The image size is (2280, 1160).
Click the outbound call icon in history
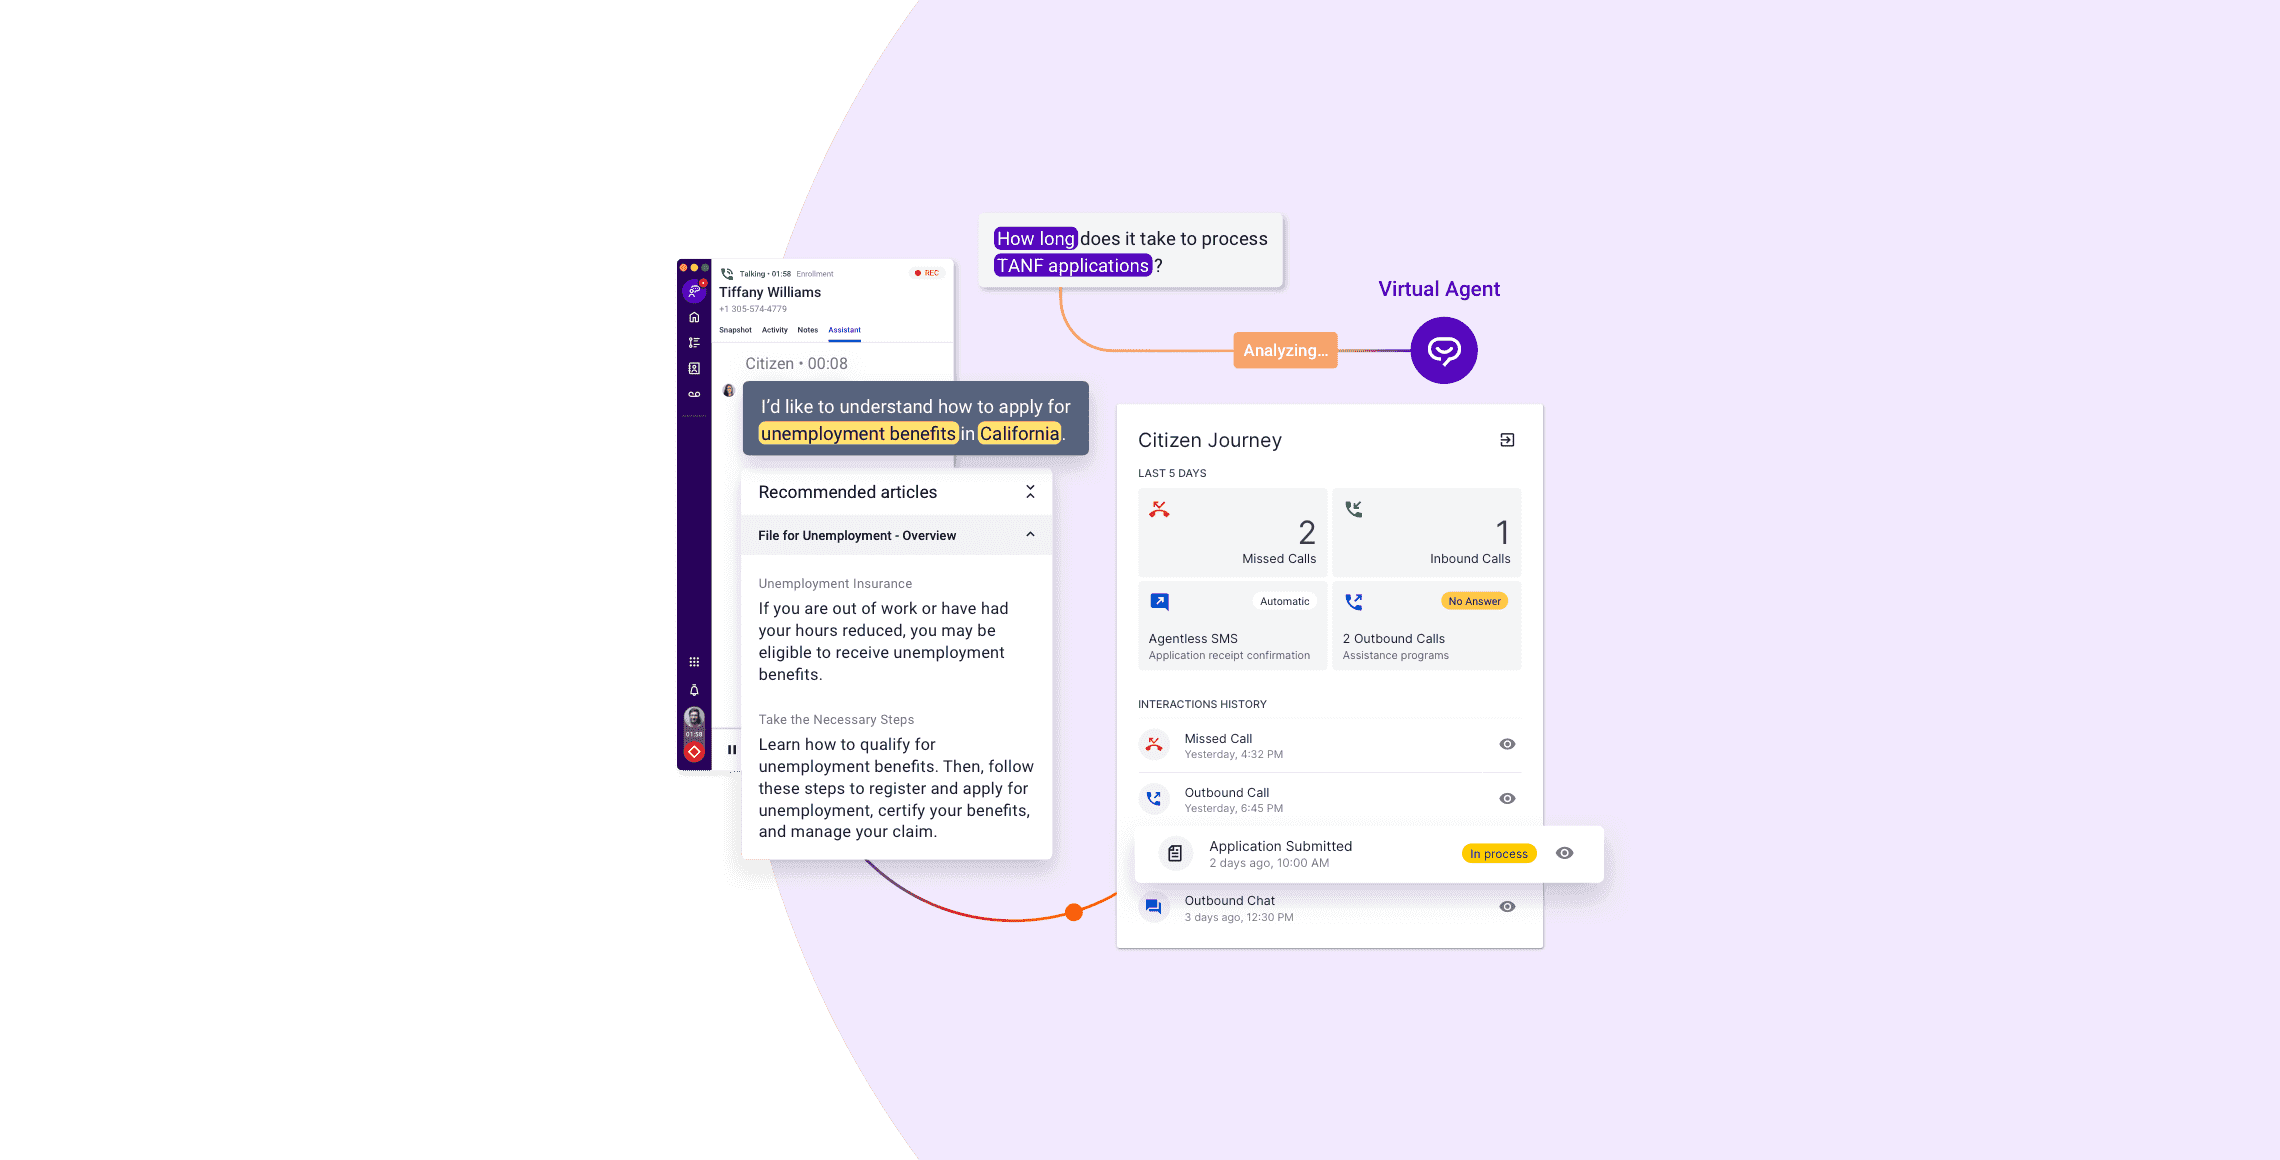point(1154,799)
